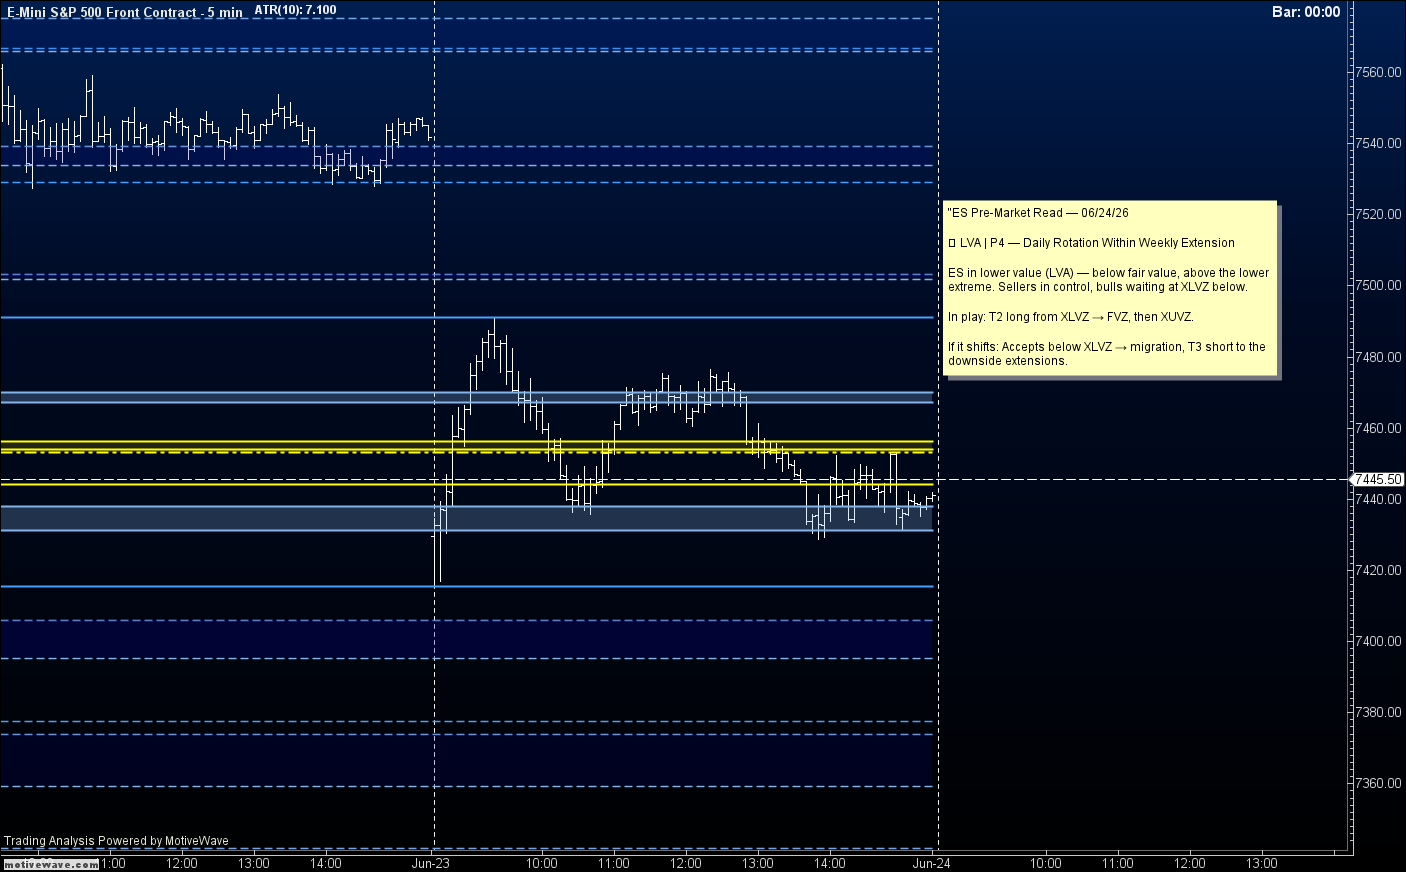Click the 'ES in lower value (LVA)' note paragraph
This screenshot has width=1406, height=872.
[1109, 280]
